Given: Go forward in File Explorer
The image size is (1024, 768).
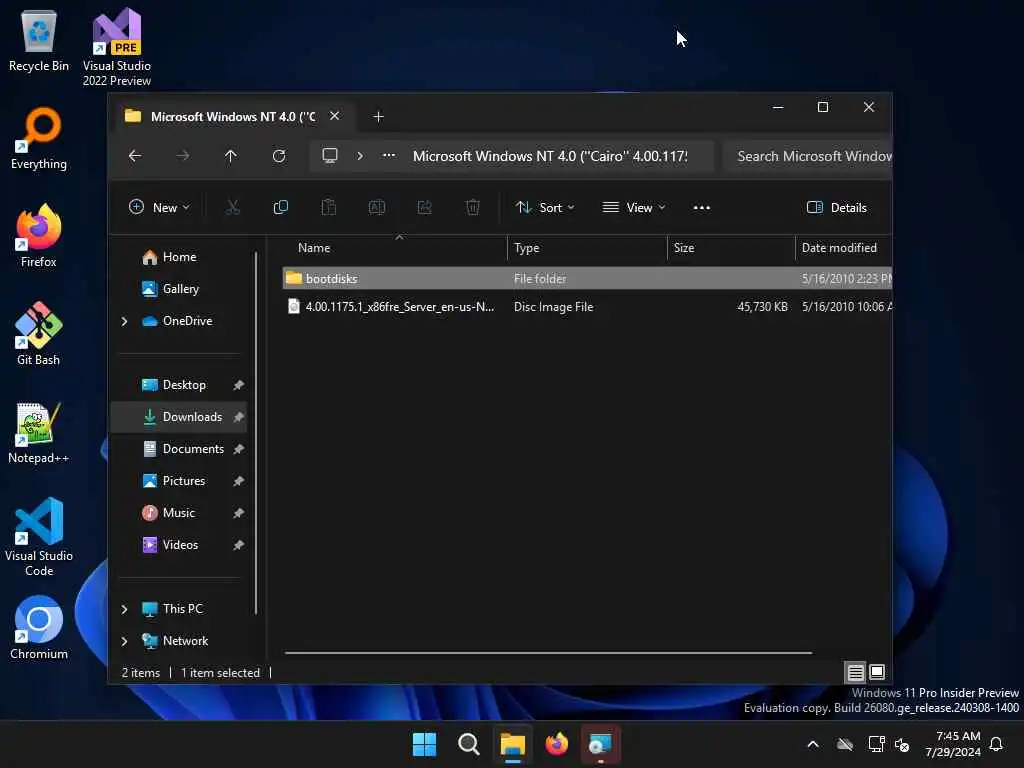Looking at the screenshot, I should (x=183, y=156).
